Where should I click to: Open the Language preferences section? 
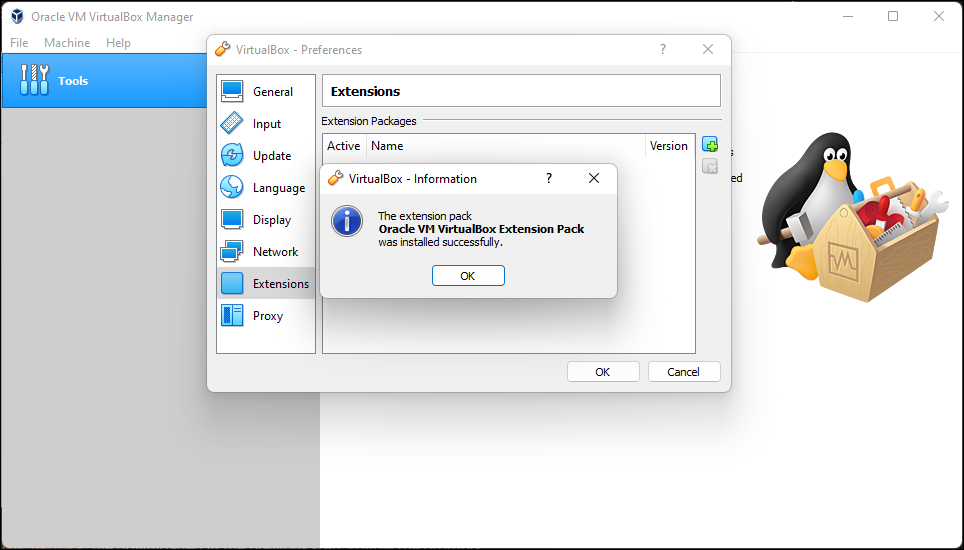(265, 188)
